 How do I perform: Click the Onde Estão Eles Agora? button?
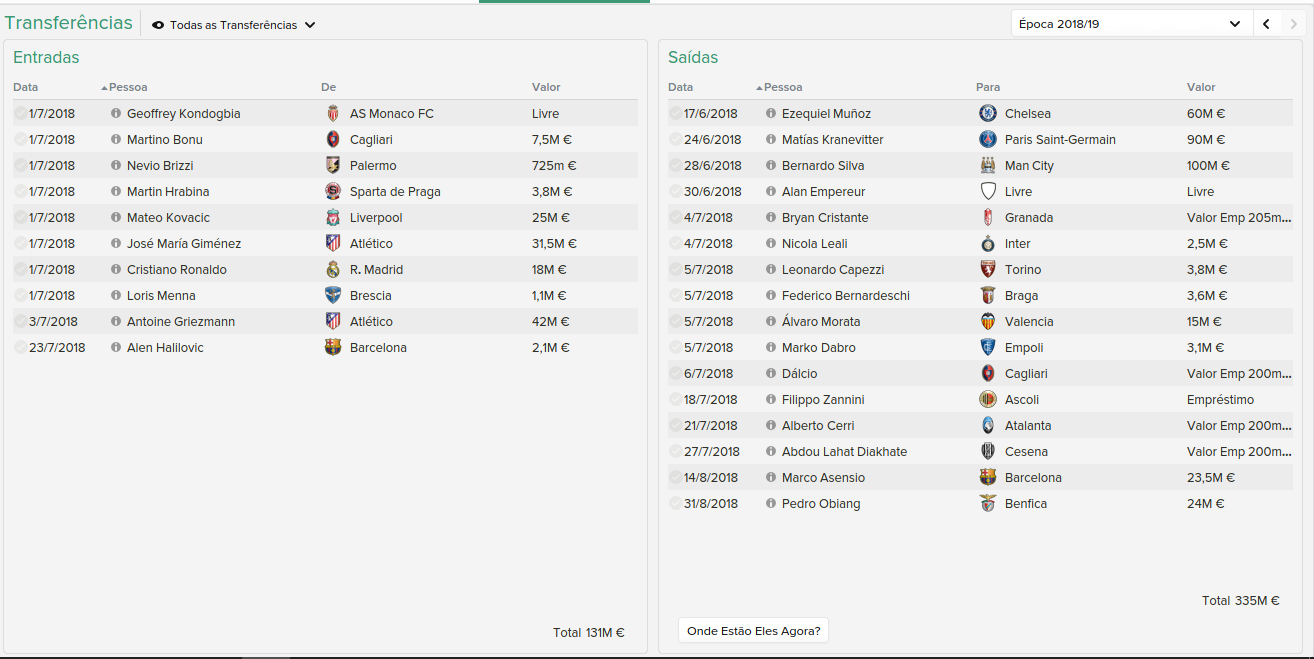pos(753,630)
